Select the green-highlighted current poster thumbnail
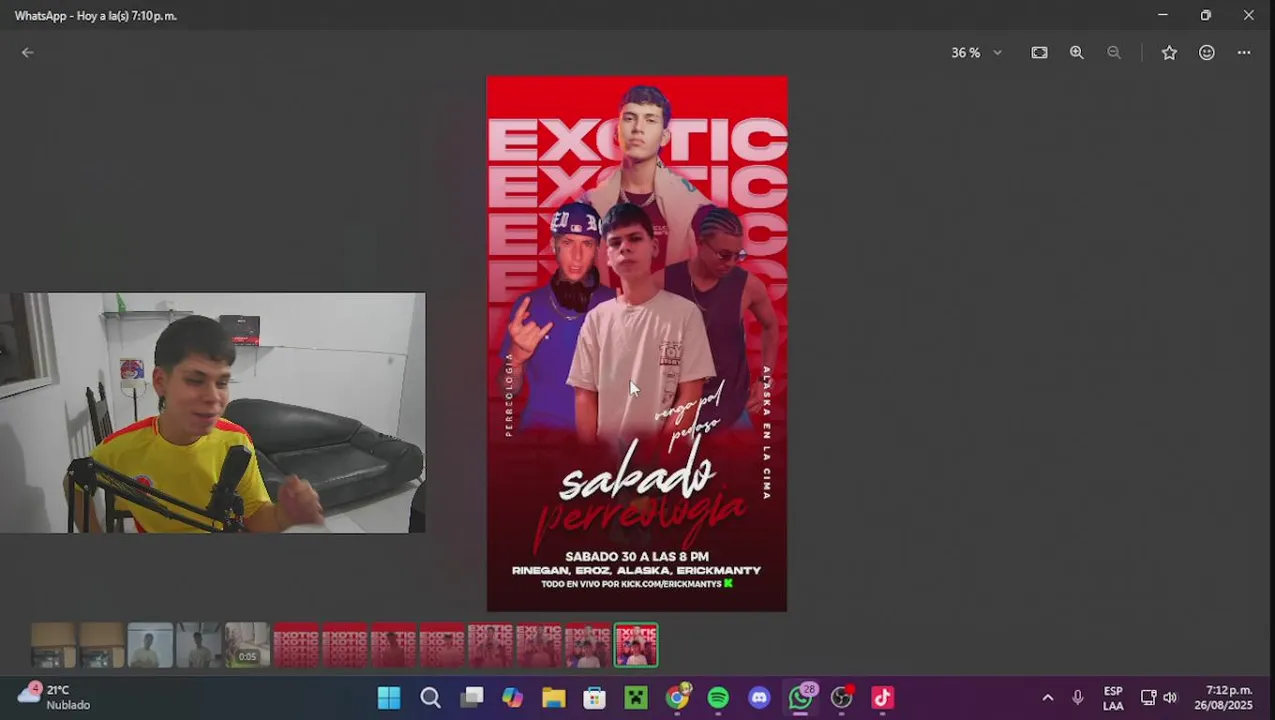 click(636, 645)
